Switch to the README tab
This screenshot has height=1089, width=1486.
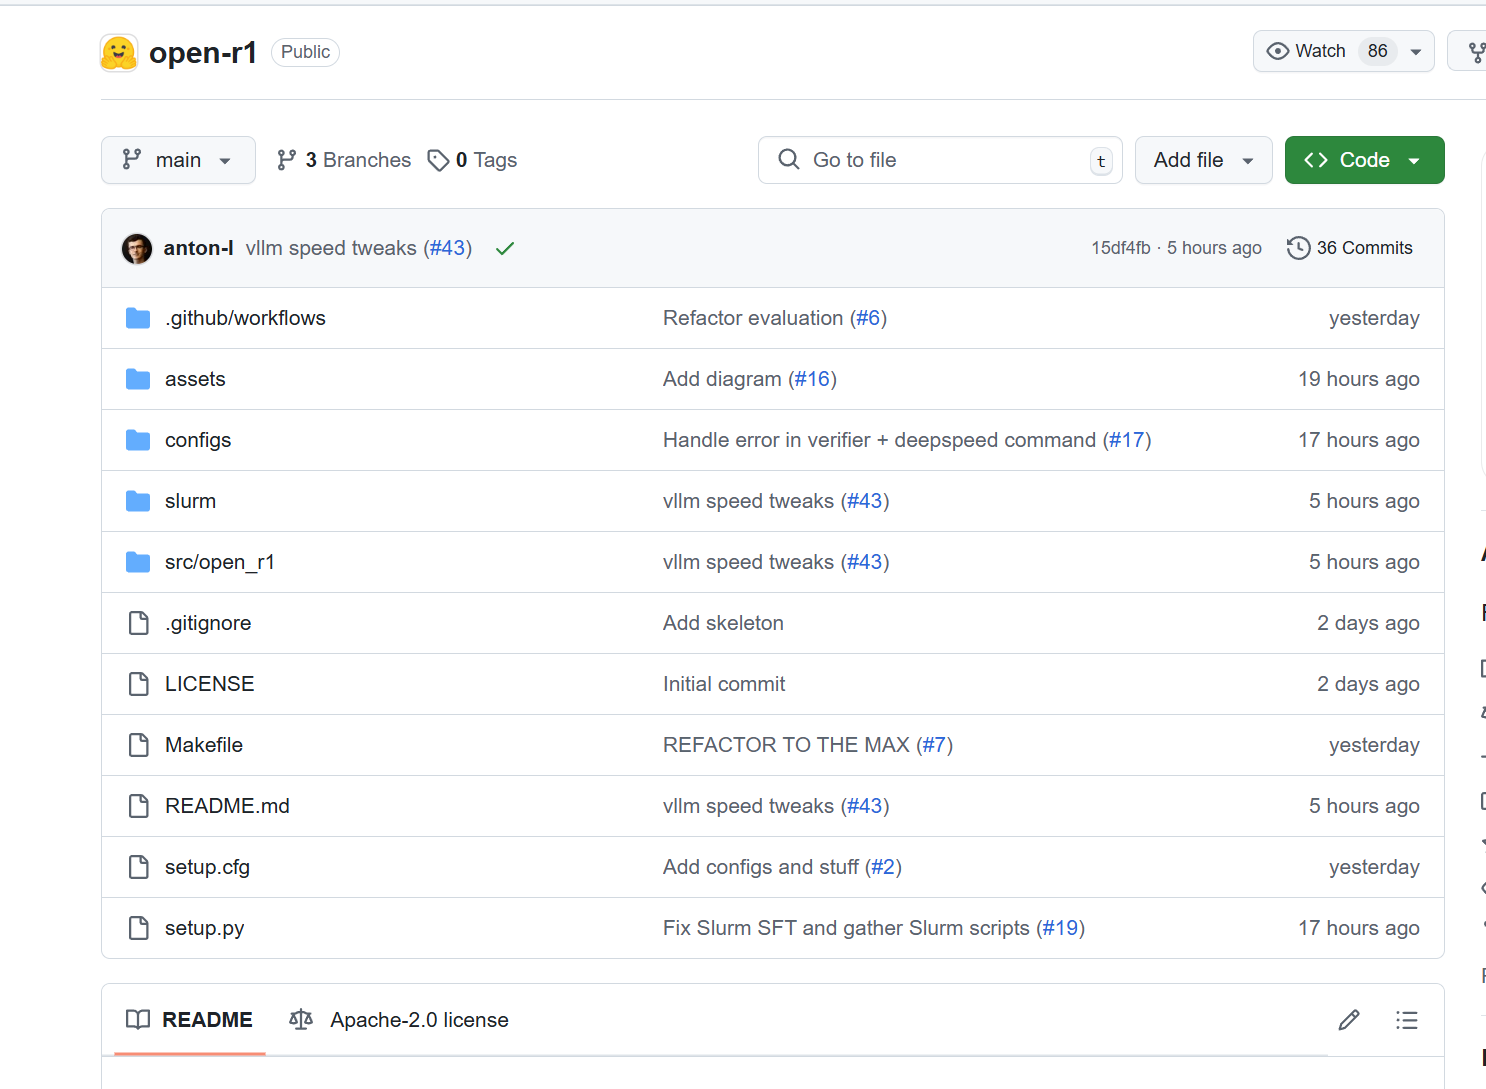point(190,1020)
